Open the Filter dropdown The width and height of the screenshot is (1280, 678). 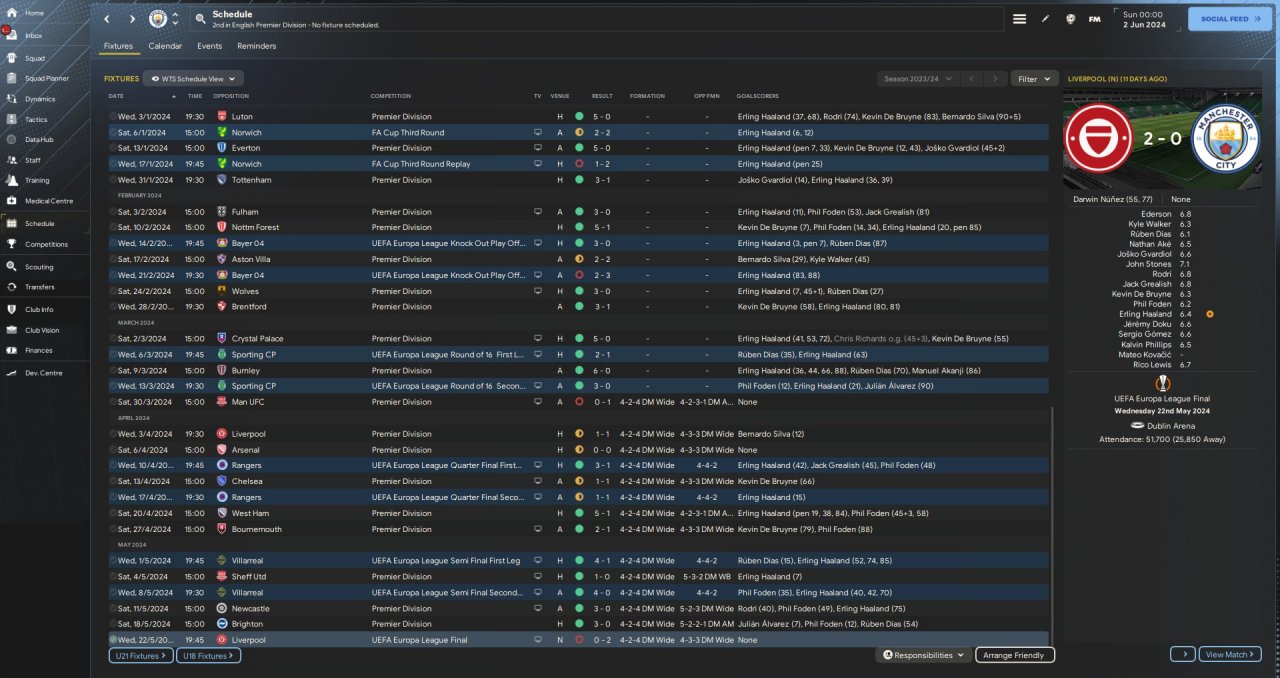coord(1034,78)
